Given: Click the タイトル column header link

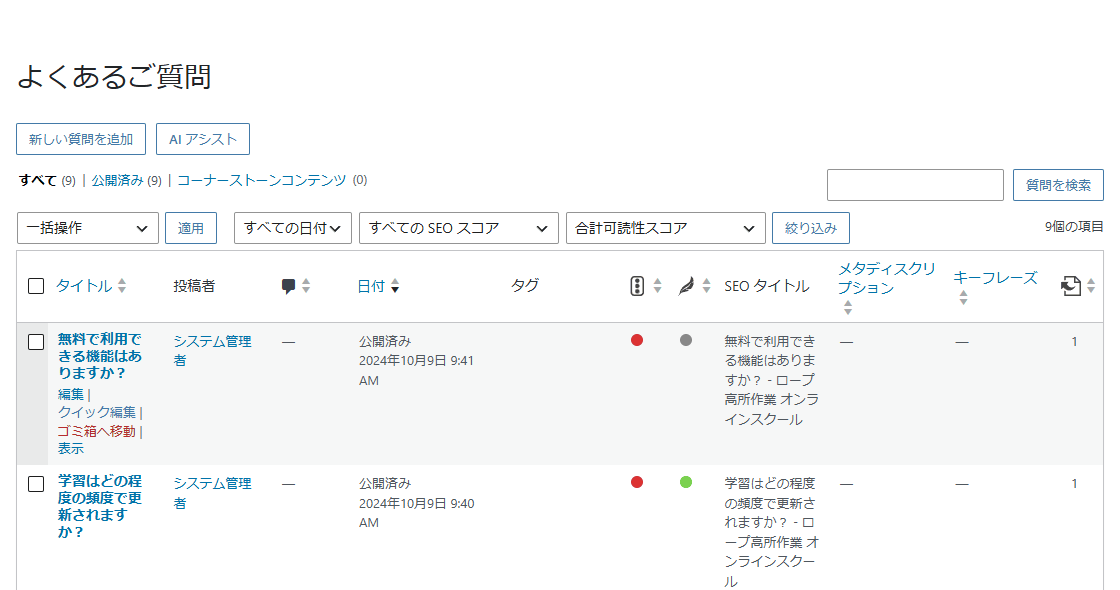Looking at the screenshot, I should coord(84,286).
